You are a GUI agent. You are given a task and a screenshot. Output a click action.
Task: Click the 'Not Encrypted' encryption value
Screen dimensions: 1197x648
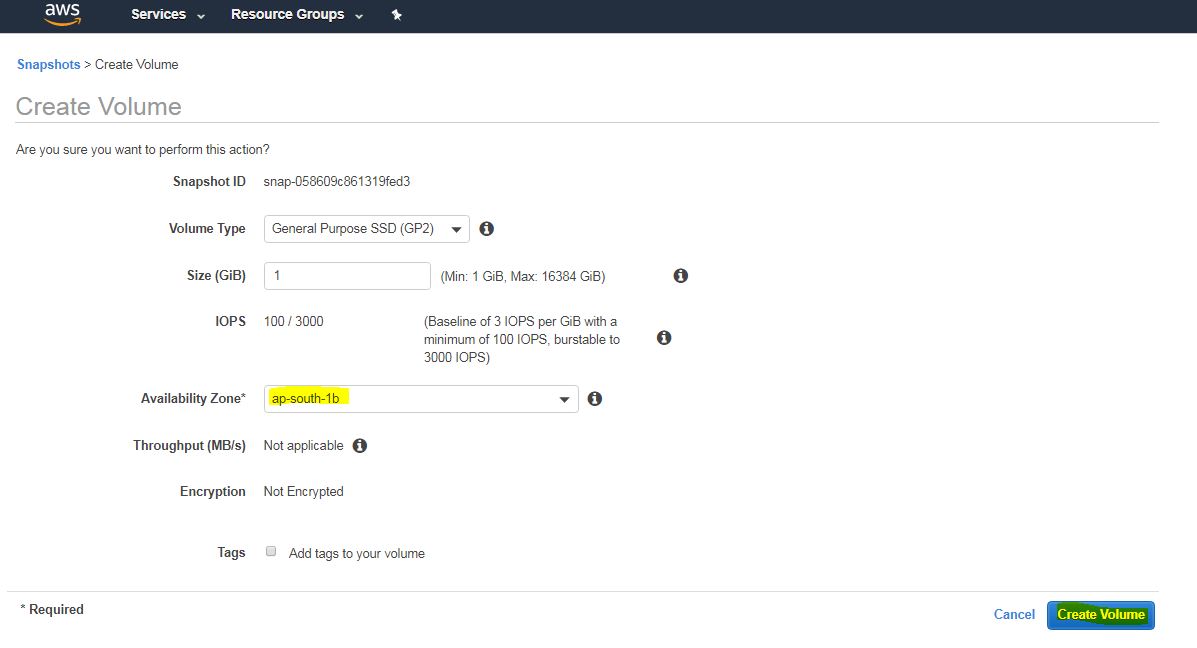coord(303,492)
